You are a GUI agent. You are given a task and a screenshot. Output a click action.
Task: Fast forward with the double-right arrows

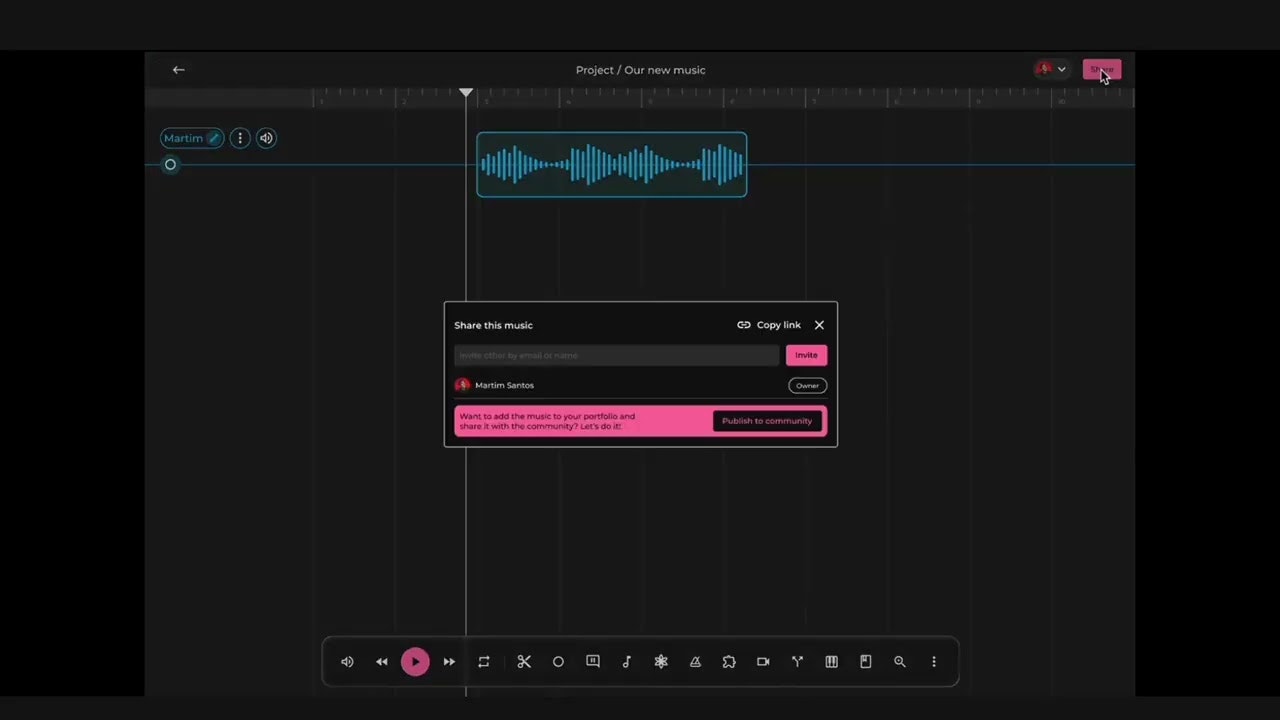(449, 662)
